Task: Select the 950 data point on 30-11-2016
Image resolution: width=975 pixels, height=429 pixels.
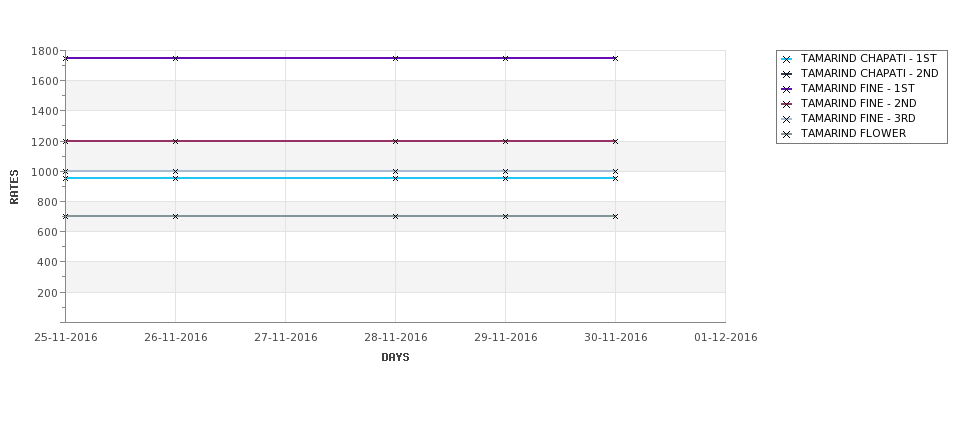Action: coord(615,178)
